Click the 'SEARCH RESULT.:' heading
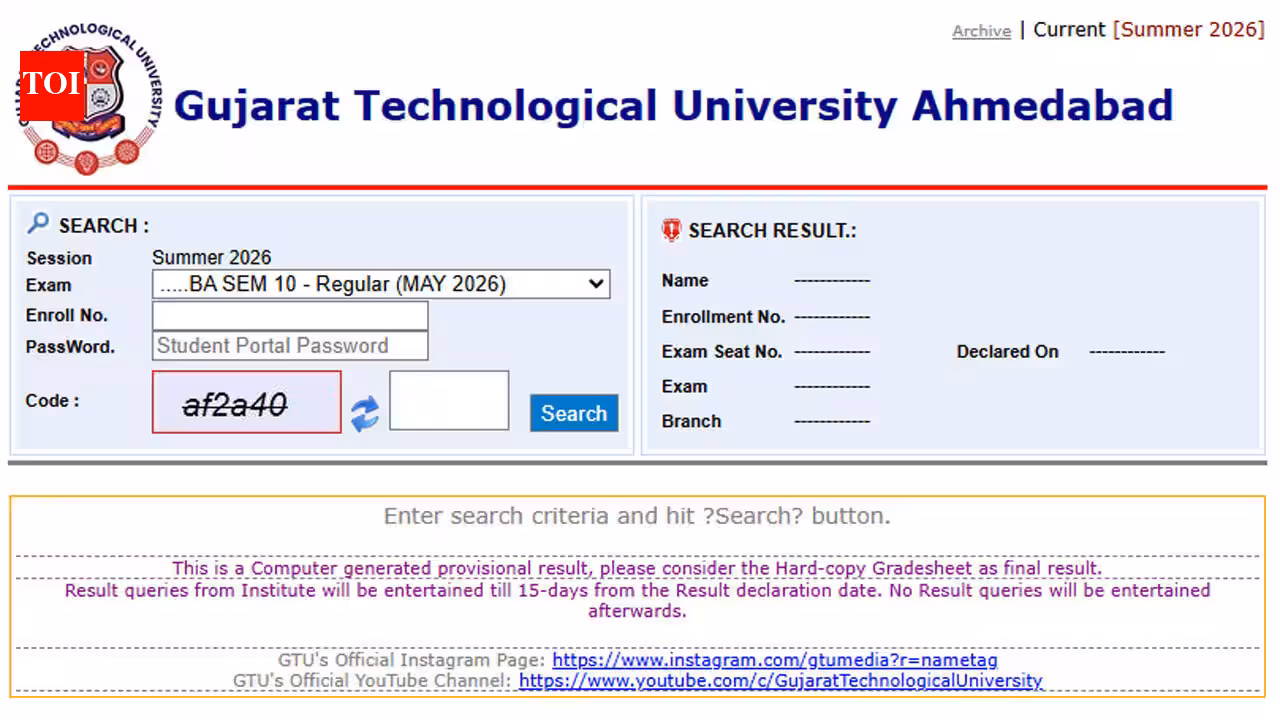The width and height of the screenshot is (1280, 720). click(772, 231)
